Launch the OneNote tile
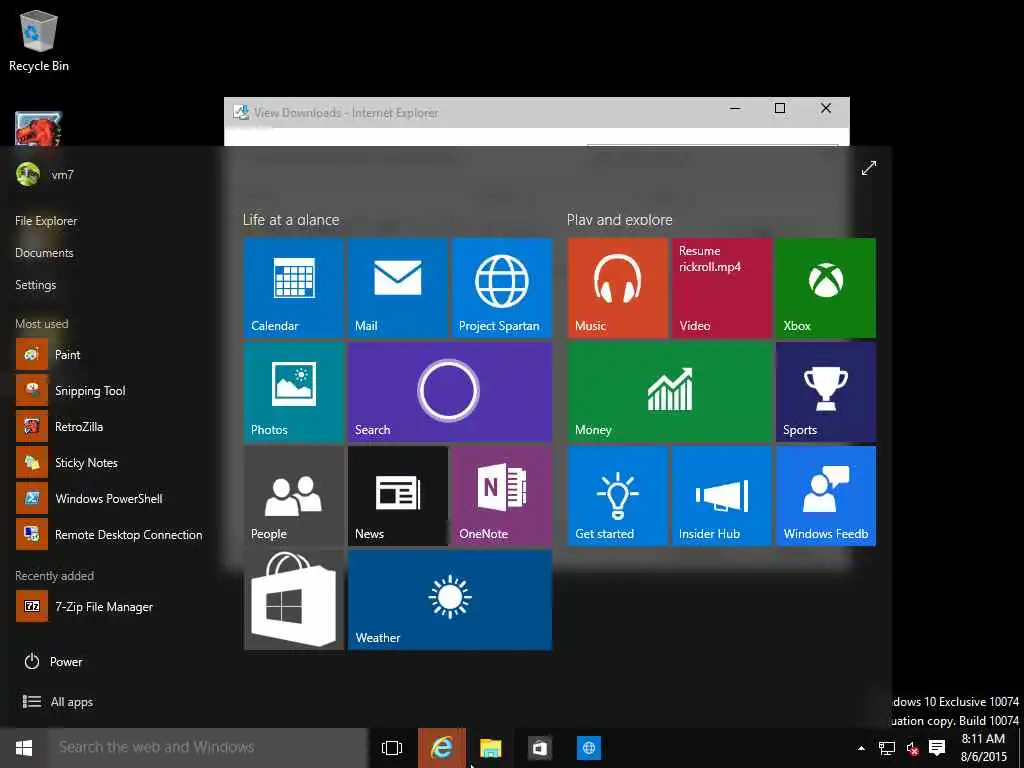This screenshot has height=768, width=1024. coord(502,496)
